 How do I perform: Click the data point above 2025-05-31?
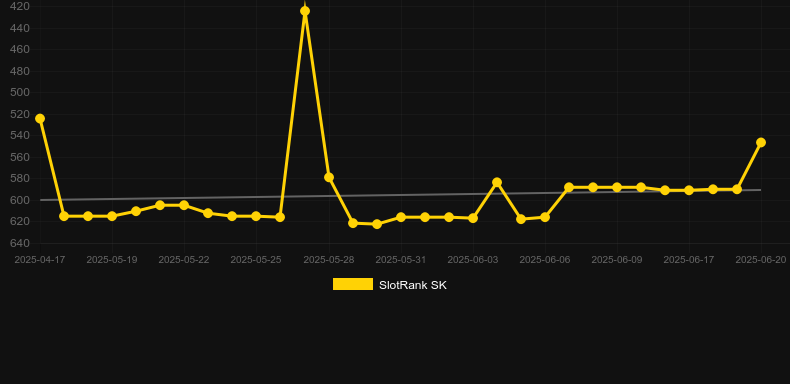tap(401, 217)
